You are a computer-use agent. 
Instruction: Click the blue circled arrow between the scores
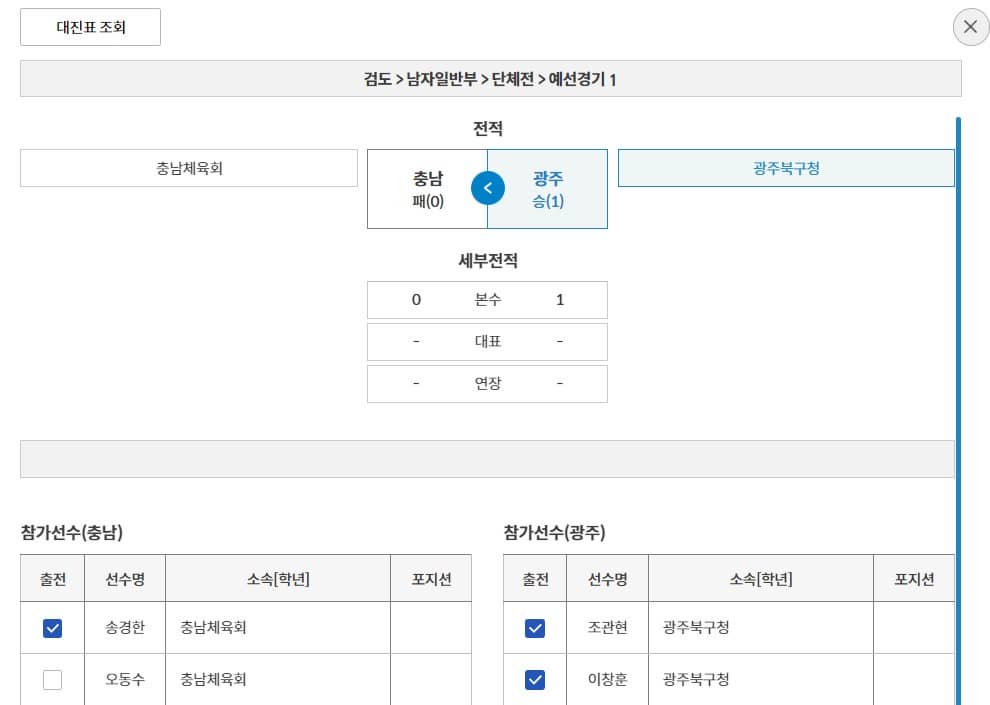coord(487,188)
